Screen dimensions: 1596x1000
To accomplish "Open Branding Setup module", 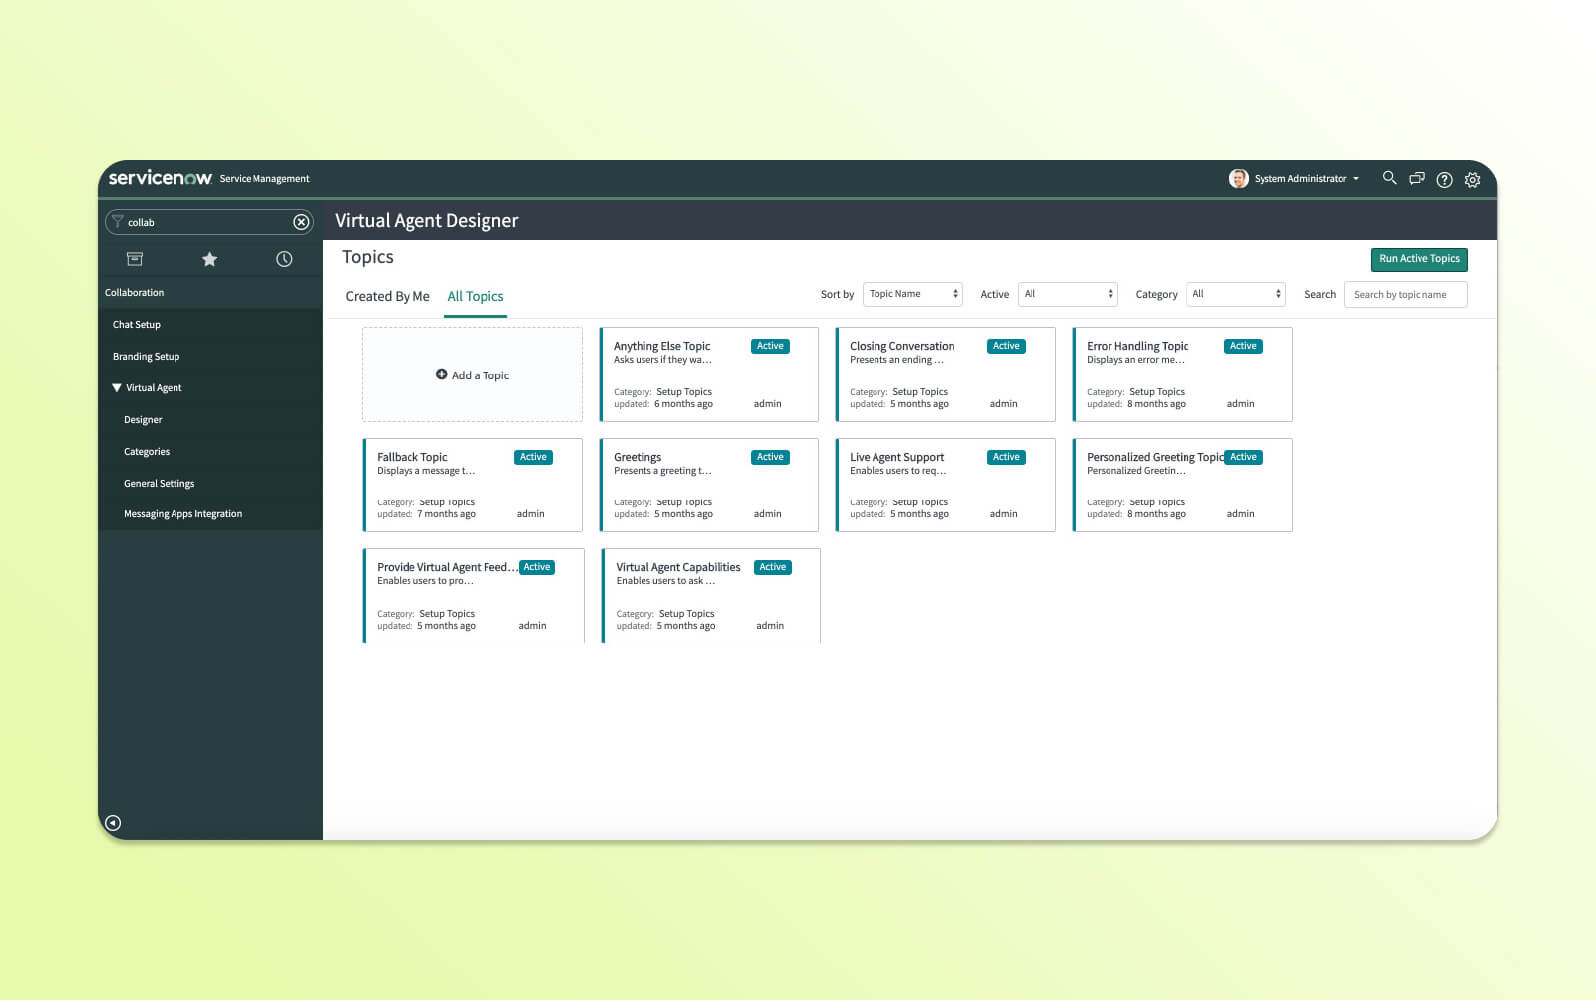I will click(x=146, y=357).
